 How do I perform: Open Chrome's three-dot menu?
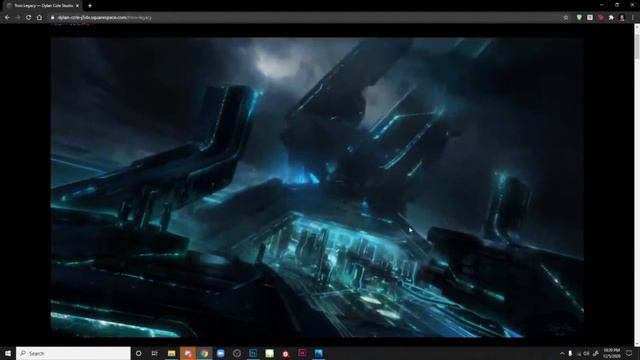[x=633, y=18]
